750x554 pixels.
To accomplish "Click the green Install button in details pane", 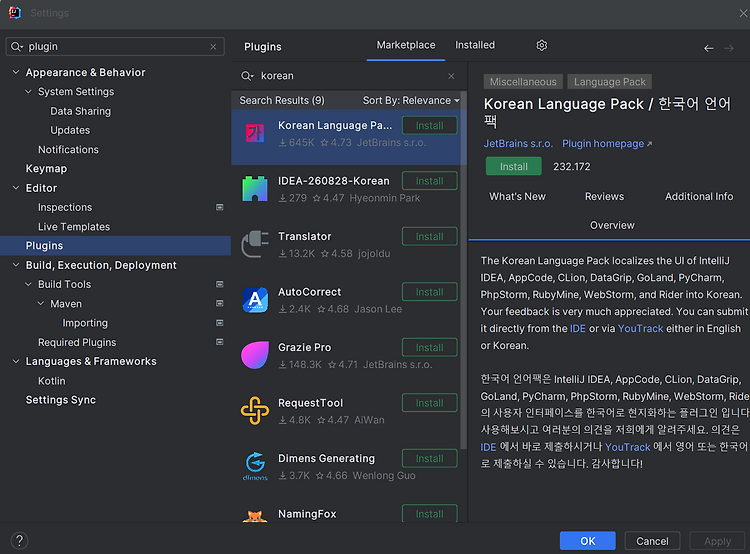I will pos(514,166).
